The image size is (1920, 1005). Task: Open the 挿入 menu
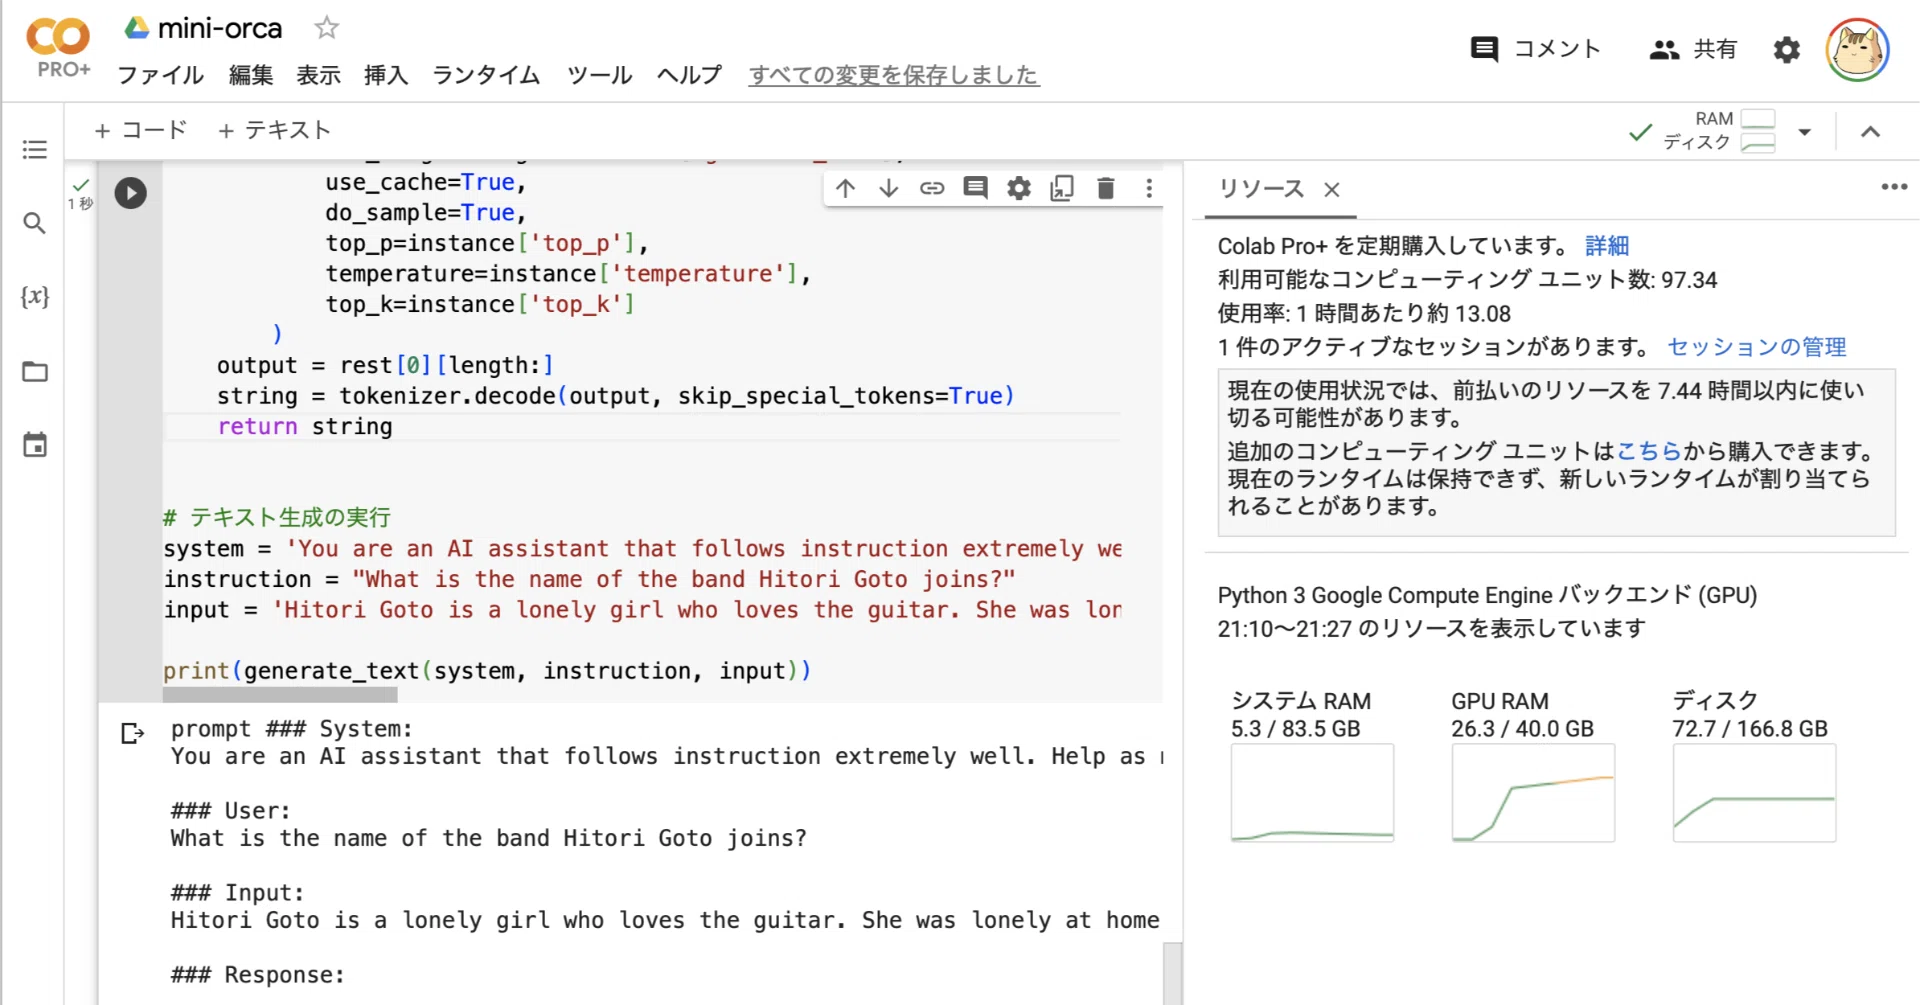coord(386,75)
